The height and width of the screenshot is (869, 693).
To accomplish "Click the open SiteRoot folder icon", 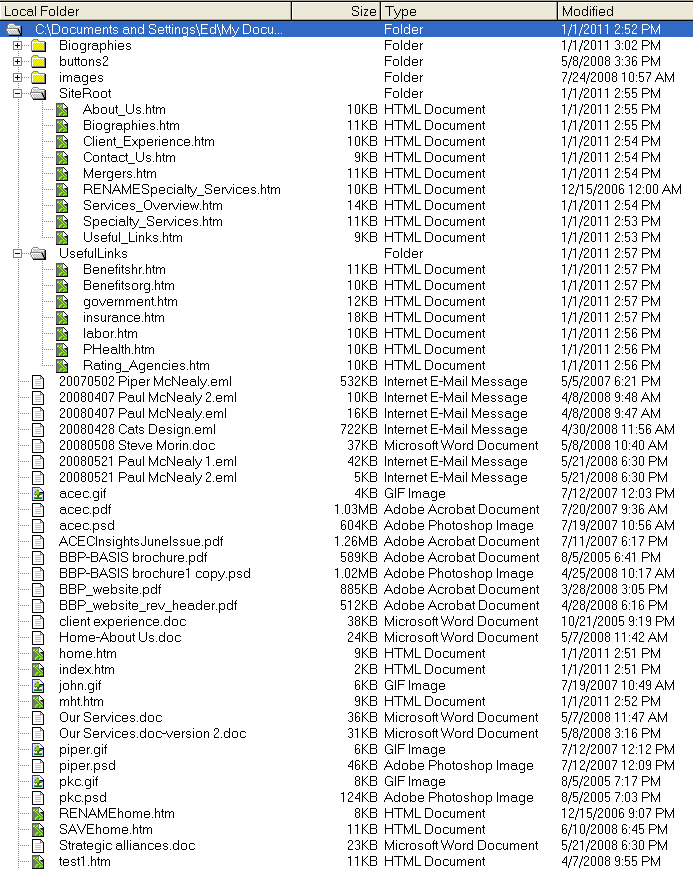I will coord(38,93).
